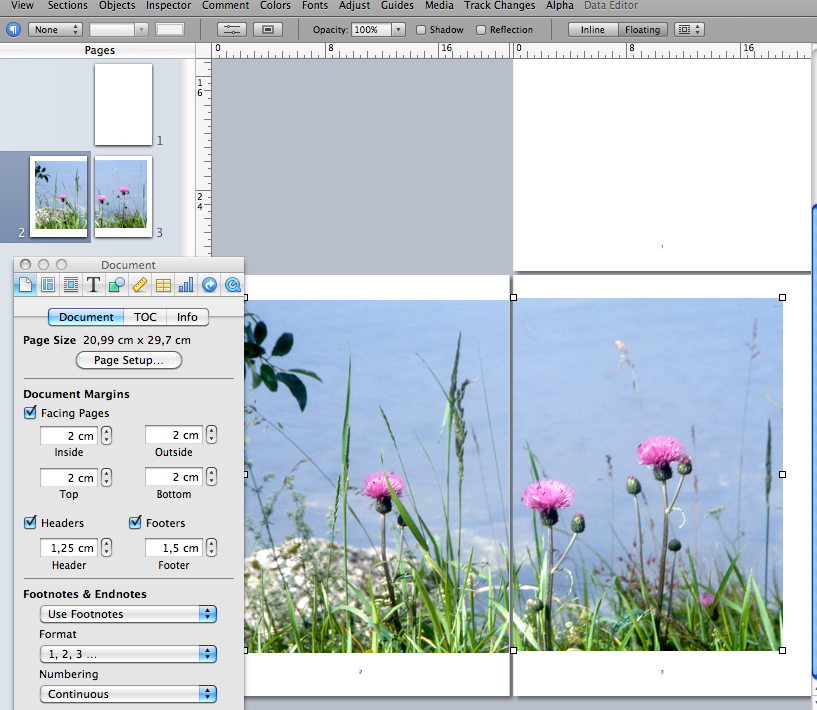Disable the Headers checkbox
The width and height of the screenshot is (817, 710).
(30, 522)
